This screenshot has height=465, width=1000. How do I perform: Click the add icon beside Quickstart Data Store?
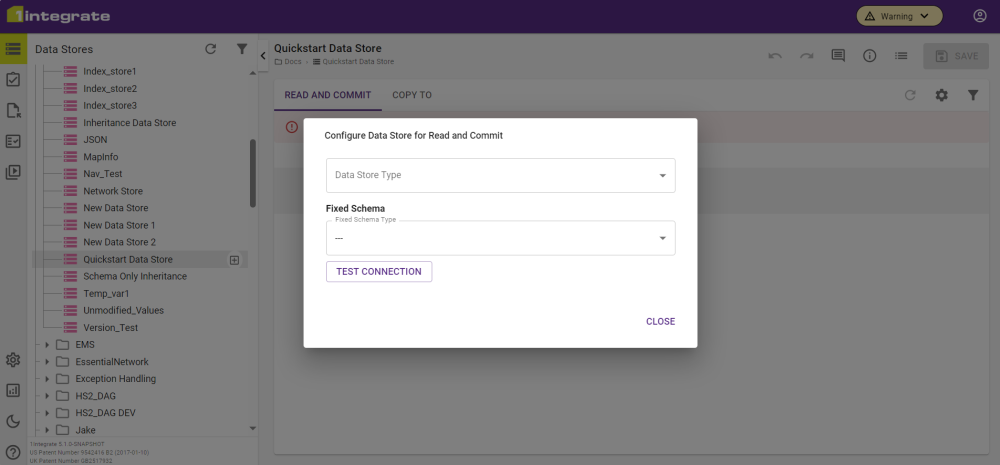coord(235,260)
